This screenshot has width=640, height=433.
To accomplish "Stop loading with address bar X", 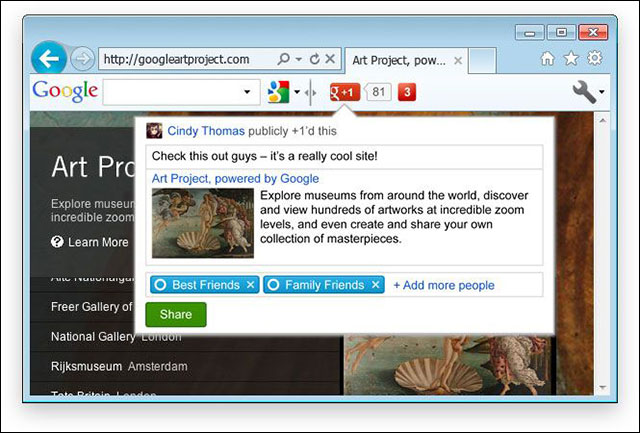I will point(330,59).
